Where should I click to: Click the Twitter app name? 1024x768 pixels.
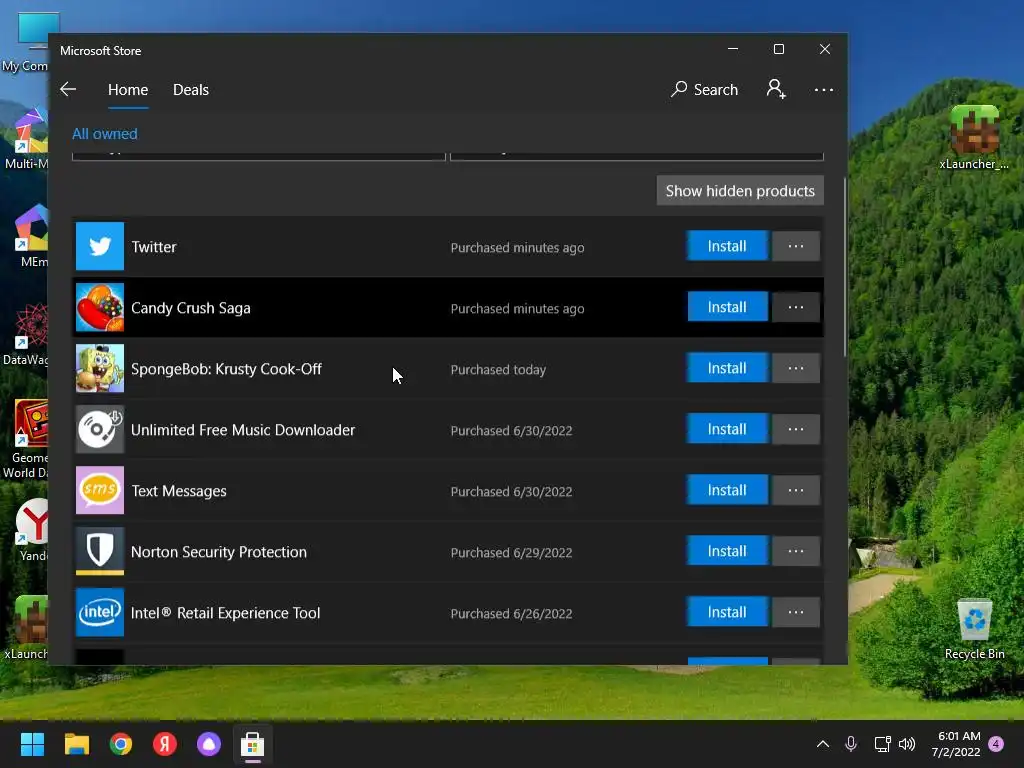coord(153,247)
